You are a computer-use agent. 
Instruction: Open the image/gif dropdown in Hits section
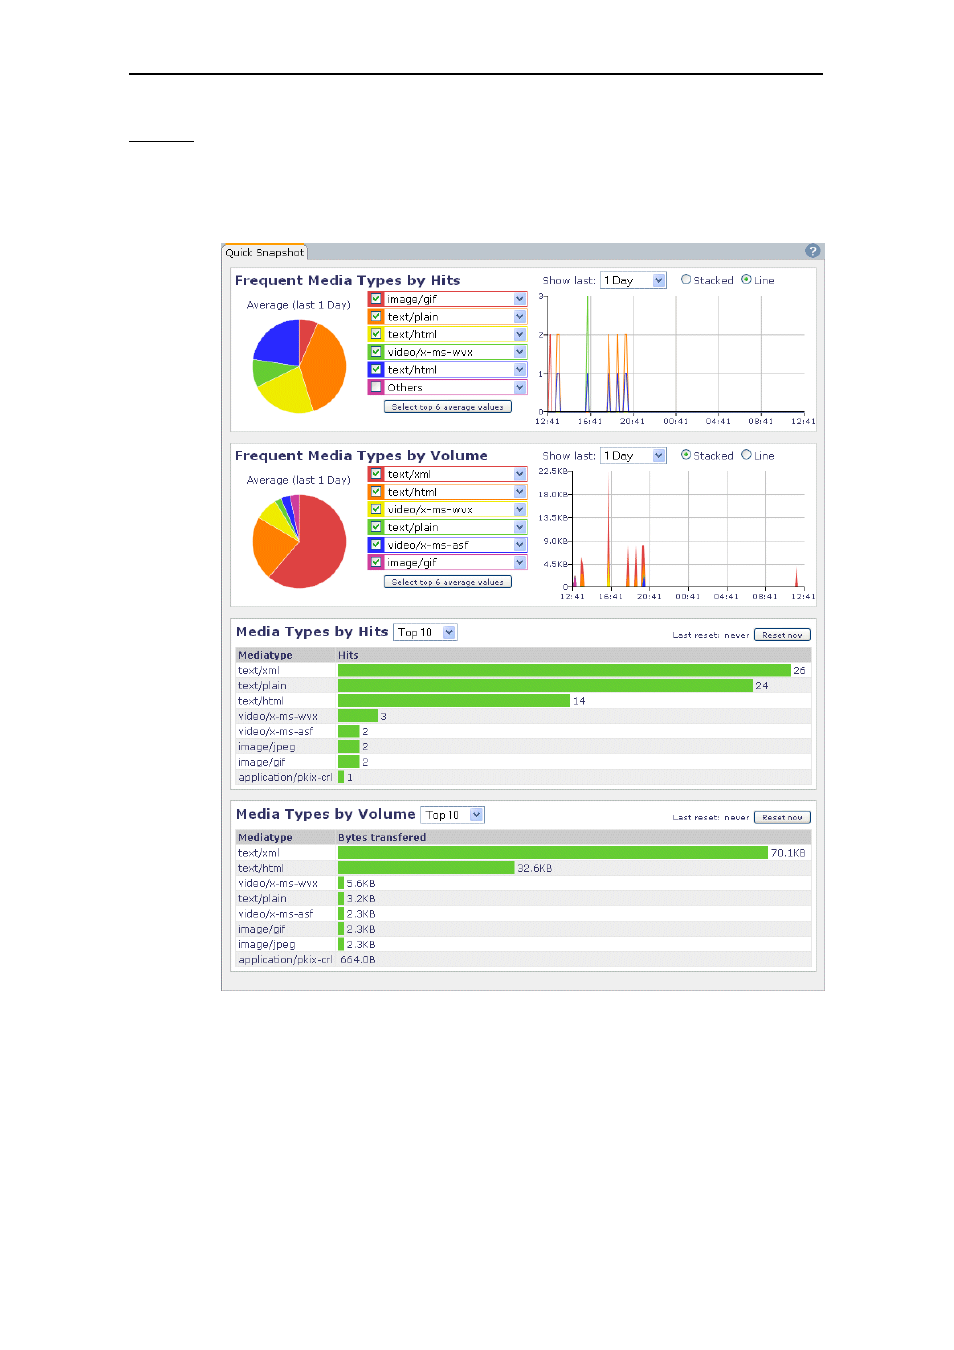520,299
